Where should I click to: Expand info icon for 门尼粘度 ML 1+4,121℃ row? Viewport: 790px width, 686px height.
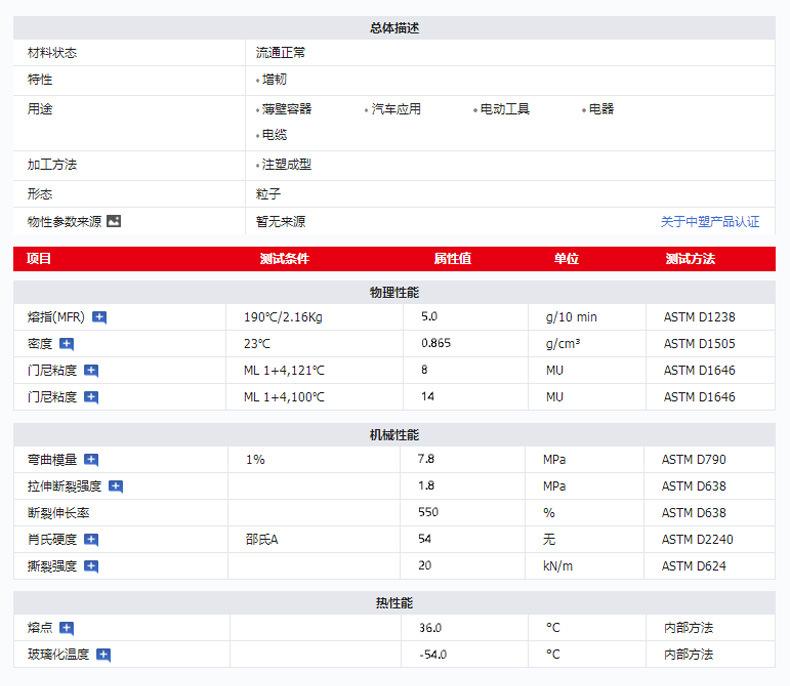(x=91, y=371)
